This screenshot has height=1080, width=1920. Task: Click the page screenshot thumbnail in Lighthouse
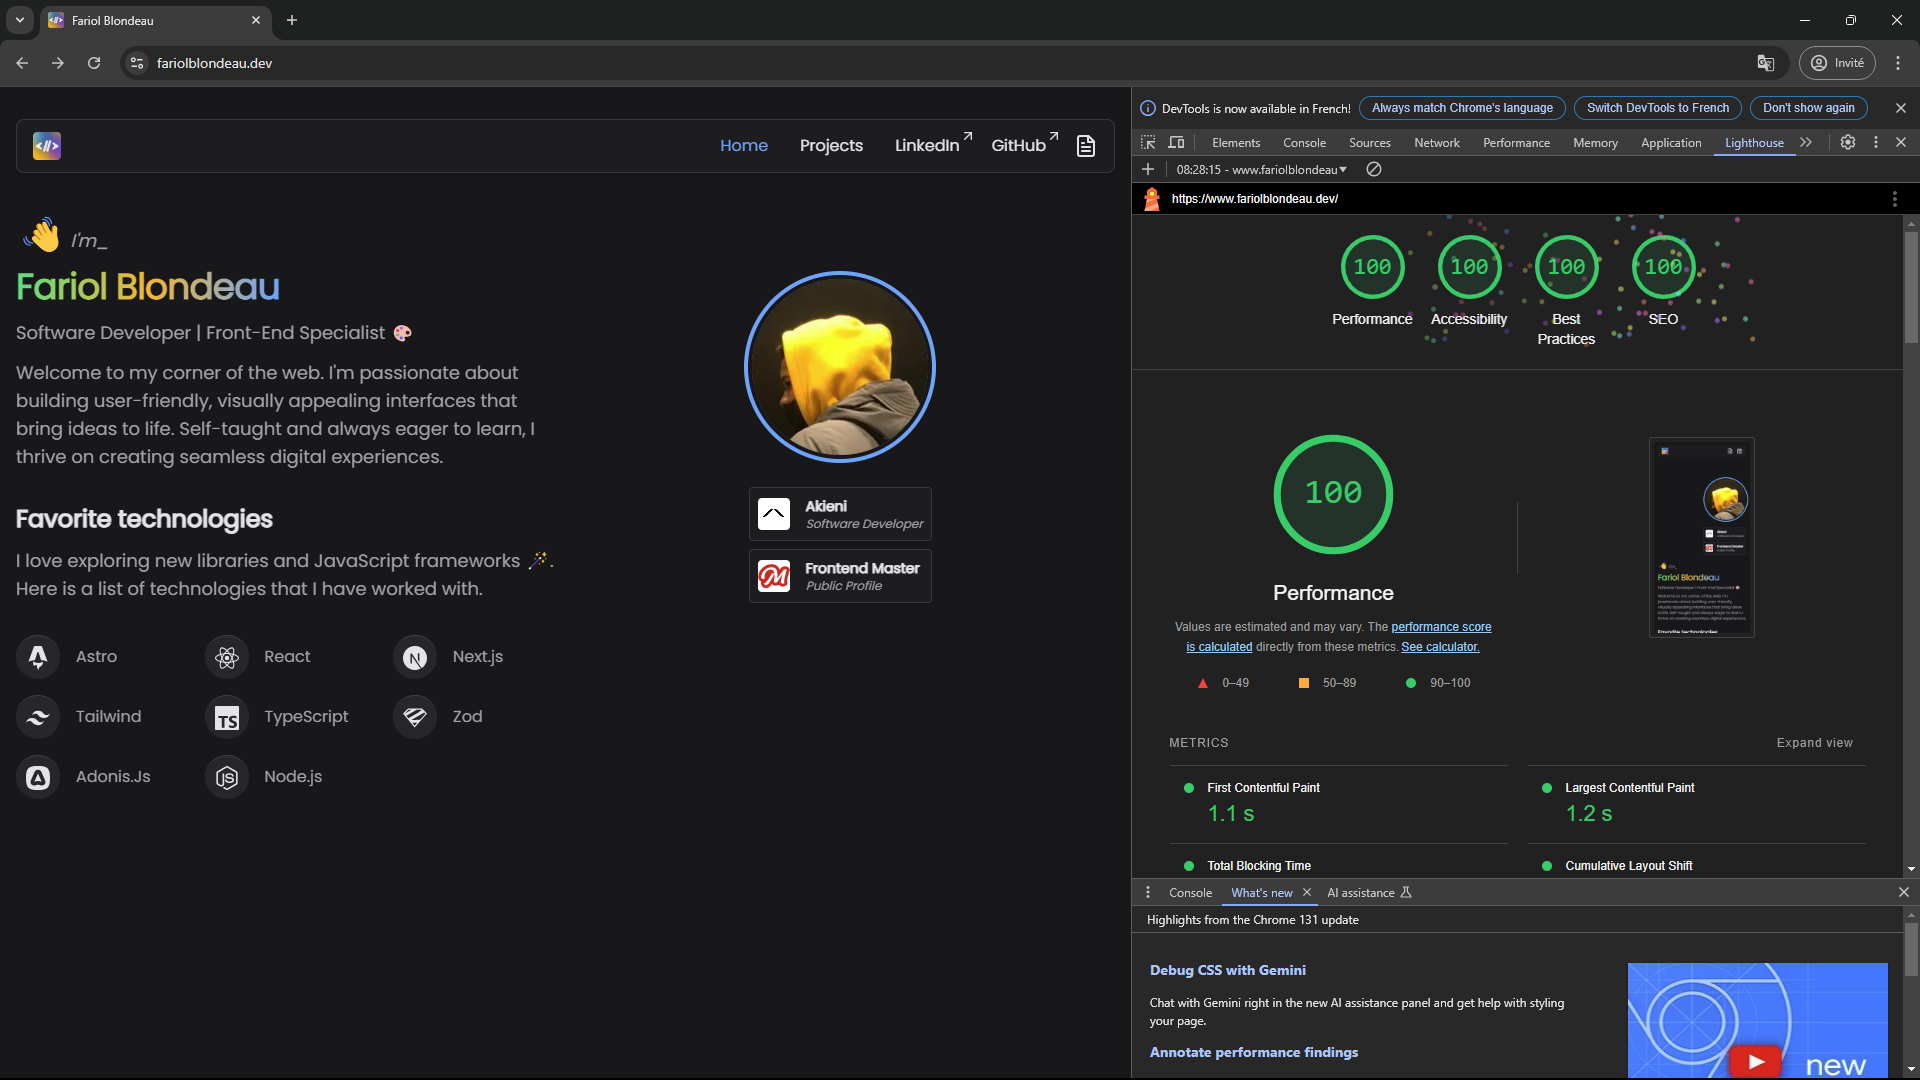coord(1701,537)
